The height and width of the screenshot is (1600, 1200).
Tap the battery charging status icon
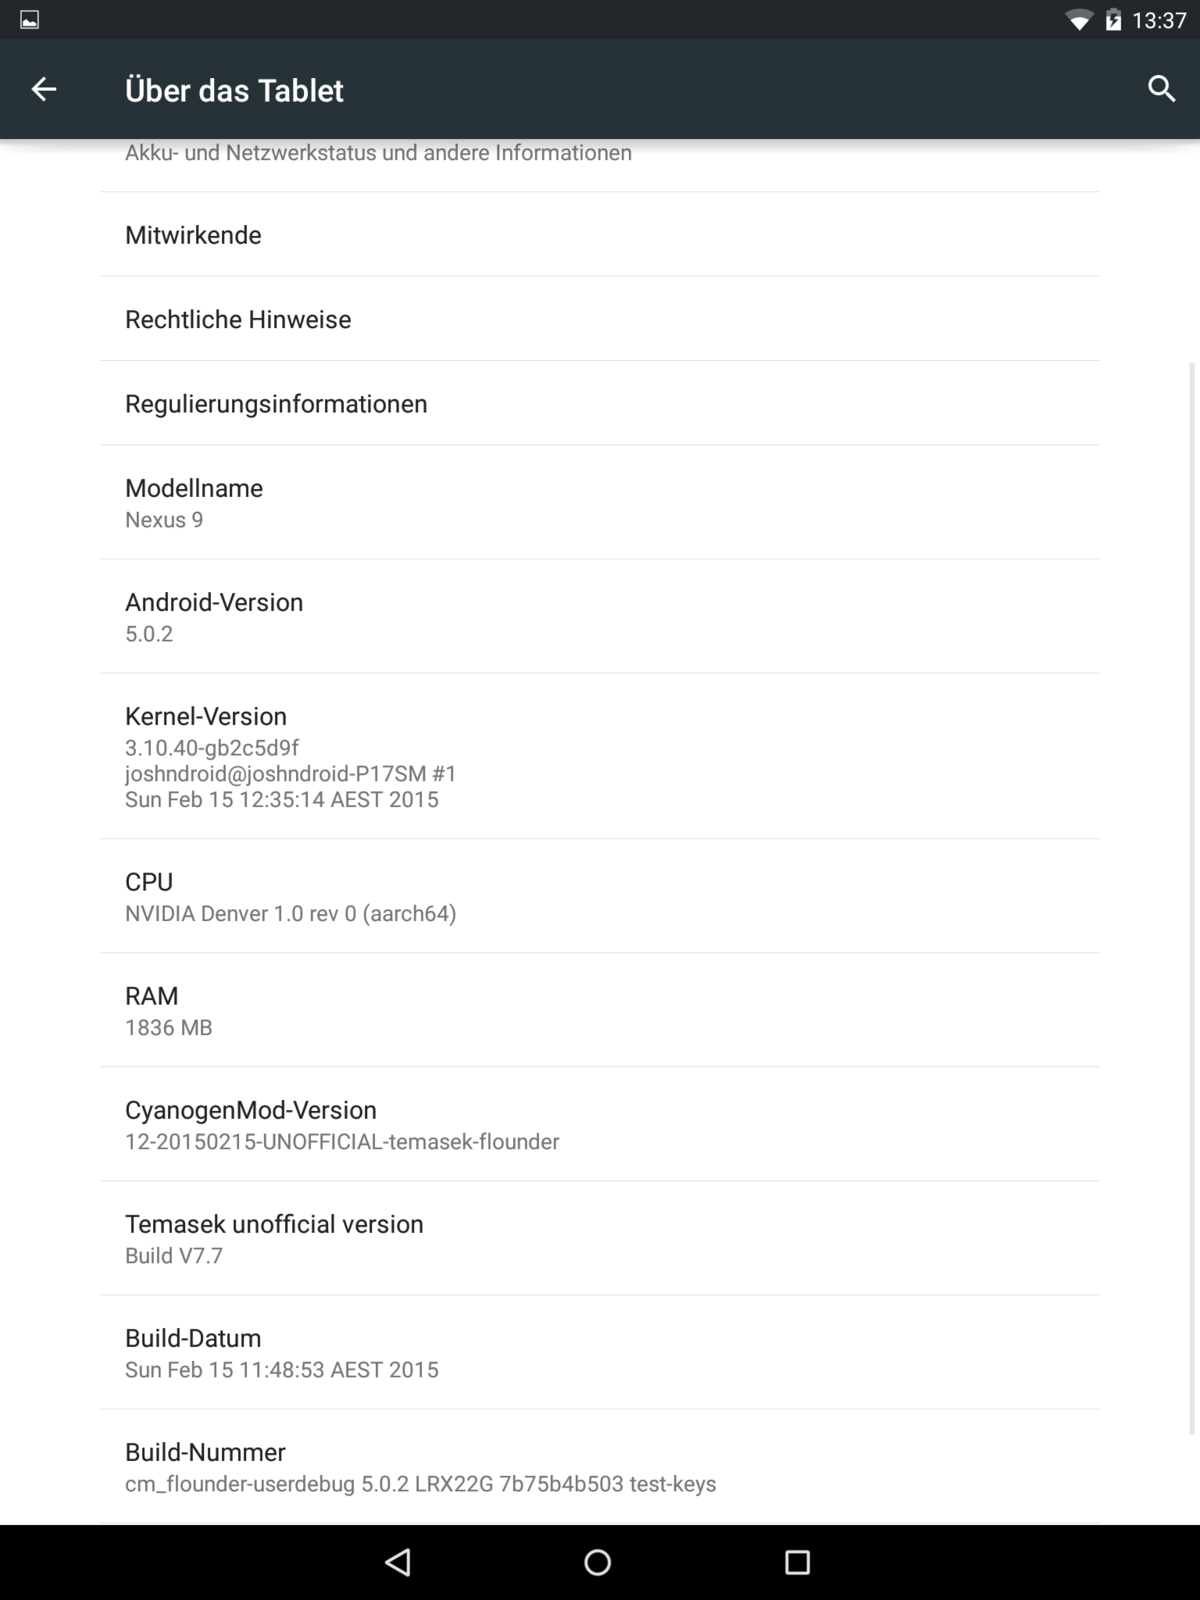point(1113,20)
